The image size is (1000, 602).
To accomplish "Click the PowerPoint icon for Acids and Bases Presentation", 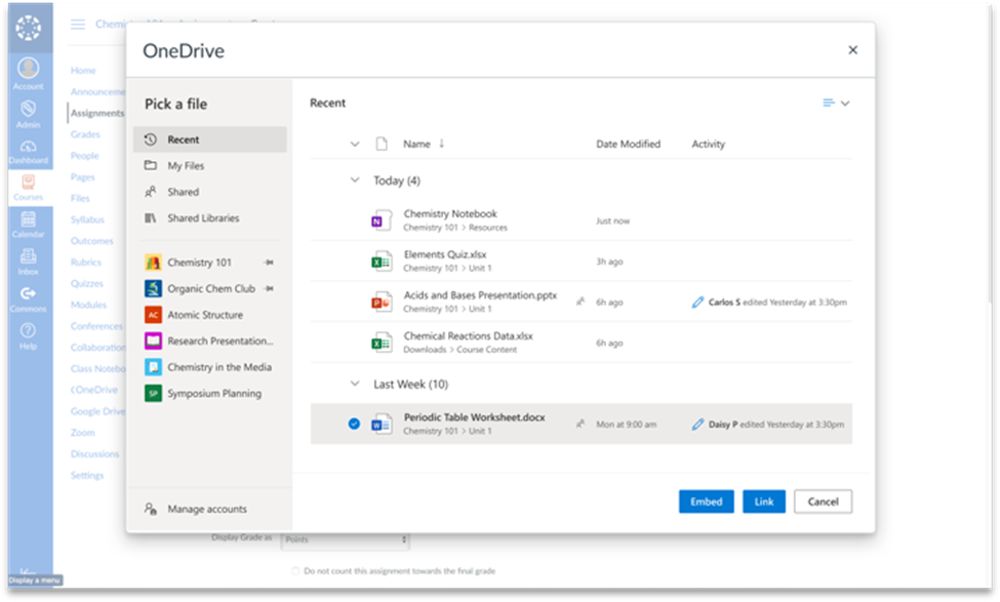I will [381, 302].
